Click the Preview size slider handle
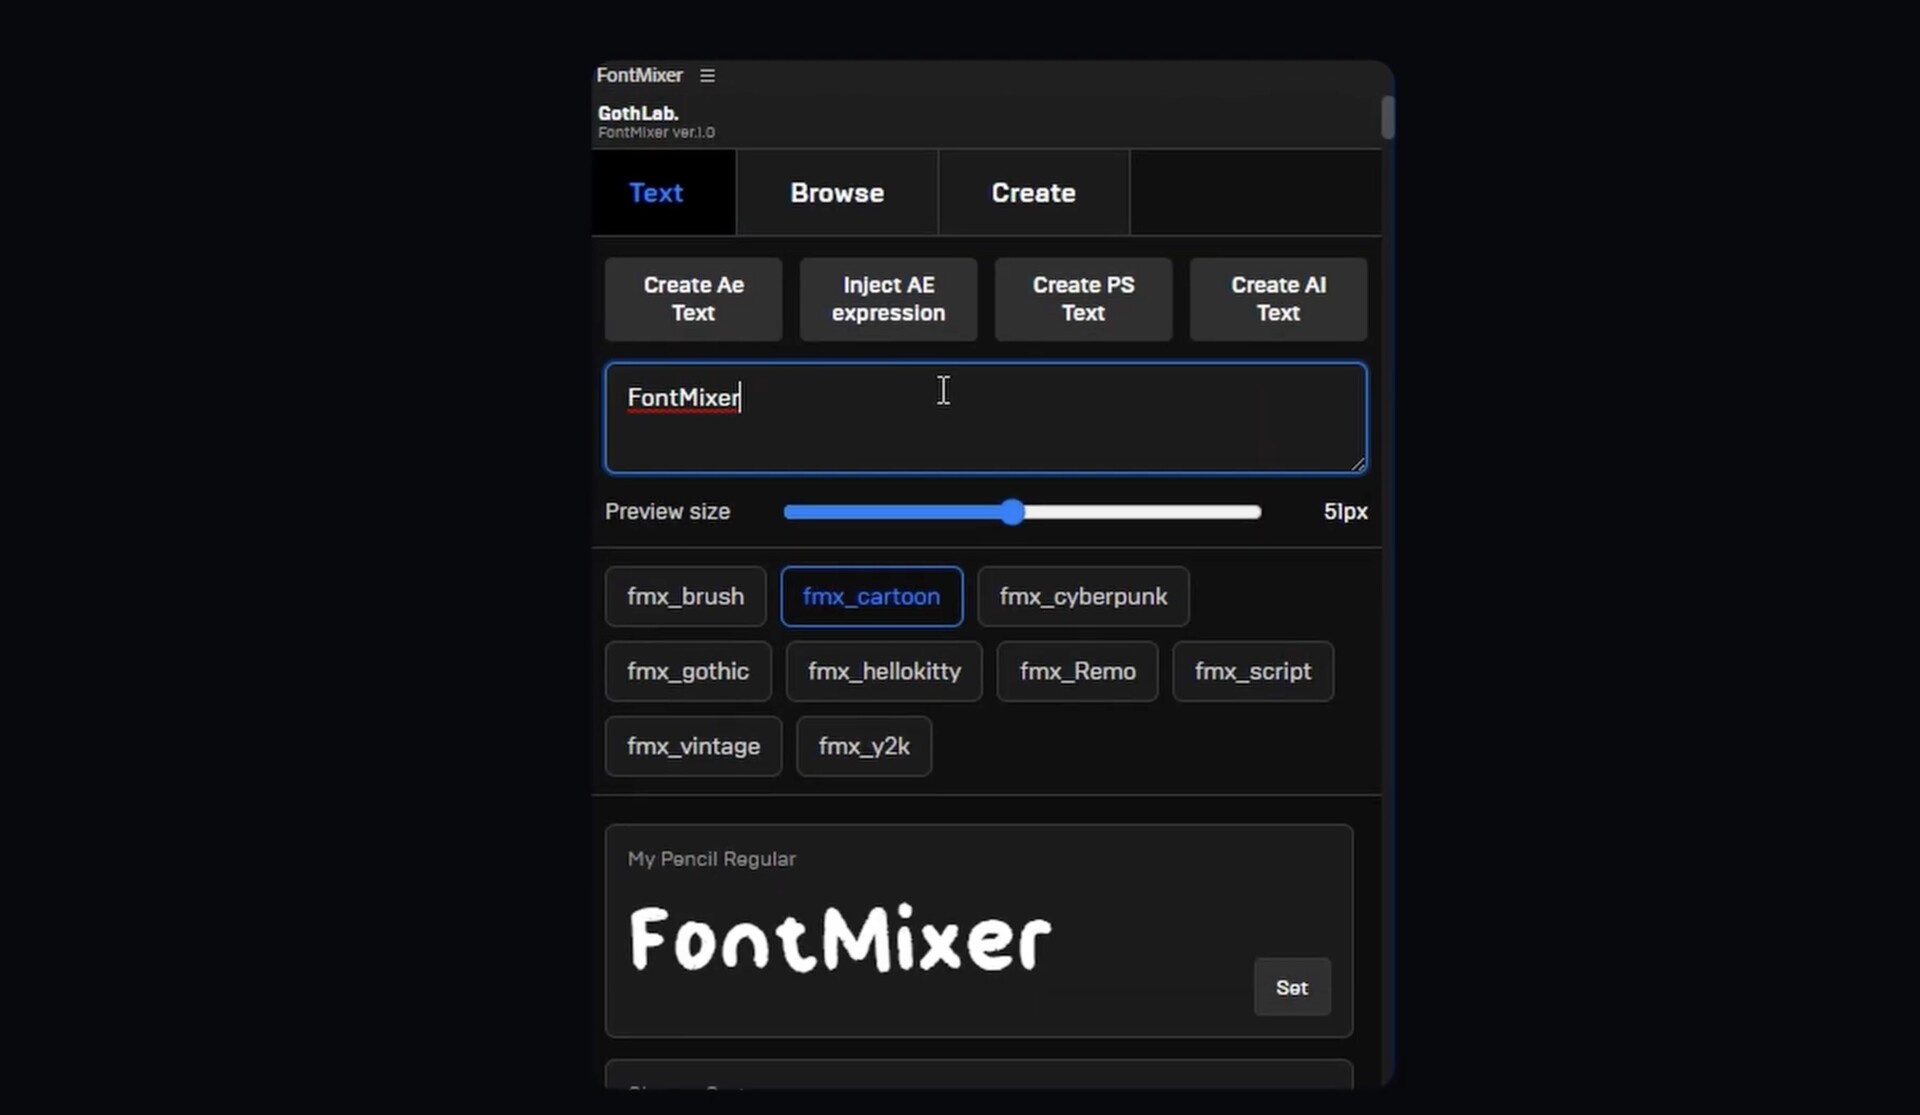 1012,512
